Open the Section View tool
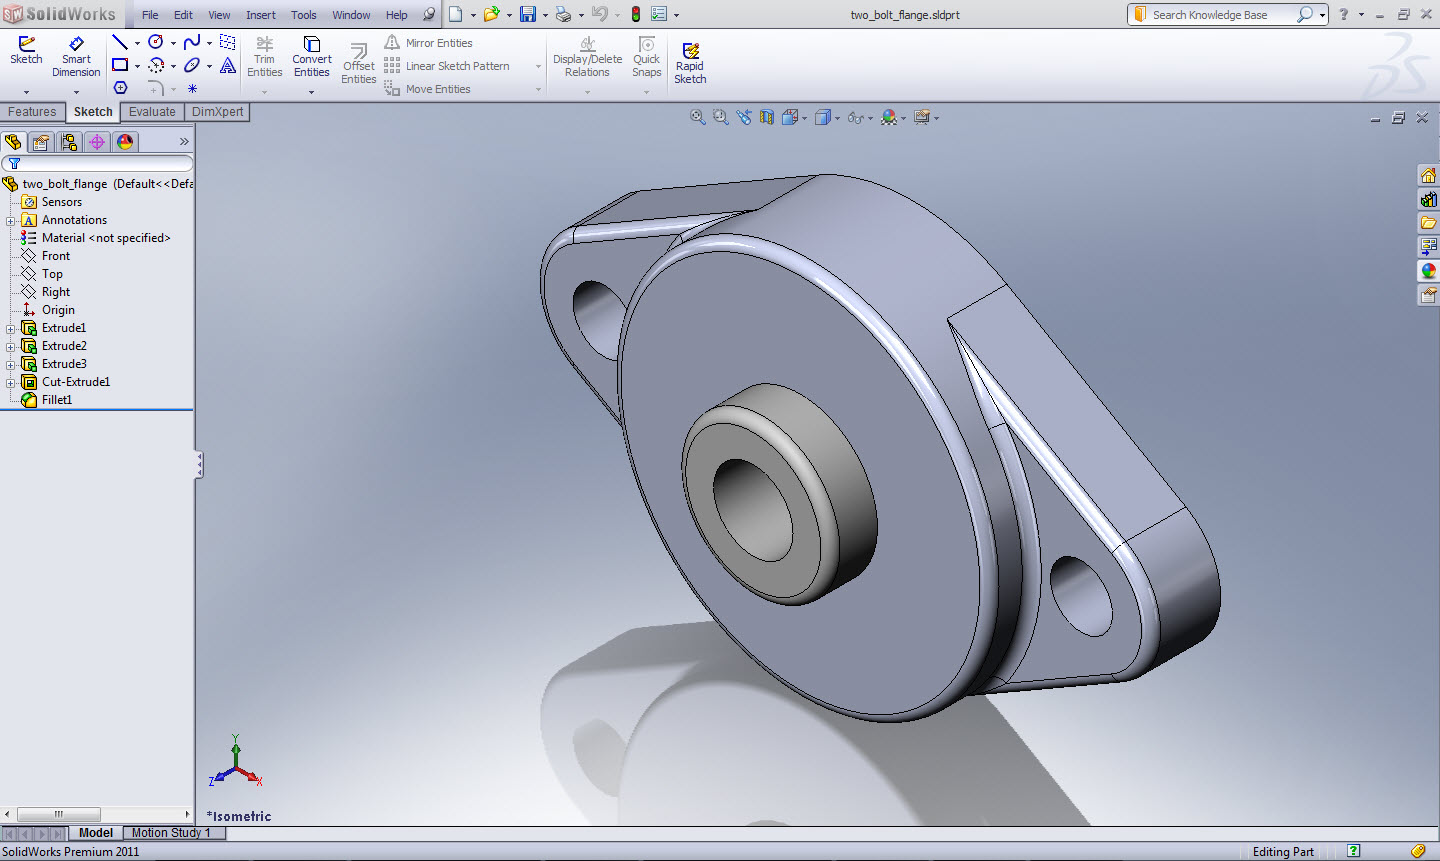Viewport: 1440px width, 861px height. [766, 117]
